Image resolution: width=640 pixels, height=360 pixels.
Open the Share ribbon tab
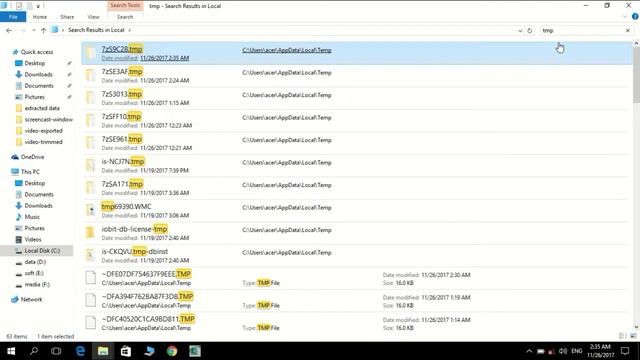tap(67, 17)
